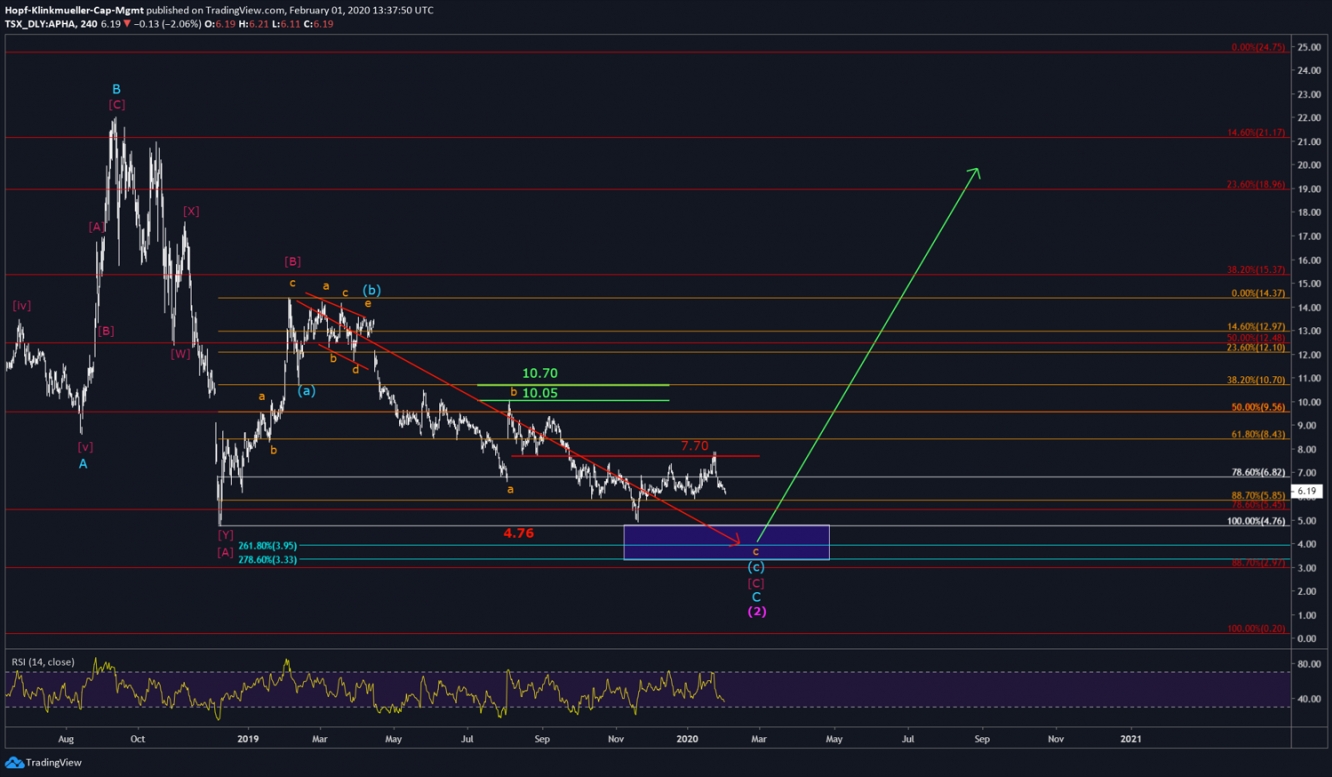Click the 23.60%(18.96) Fibonacci label
This screenshot has width=1332, height=777.
[1256, 184]
